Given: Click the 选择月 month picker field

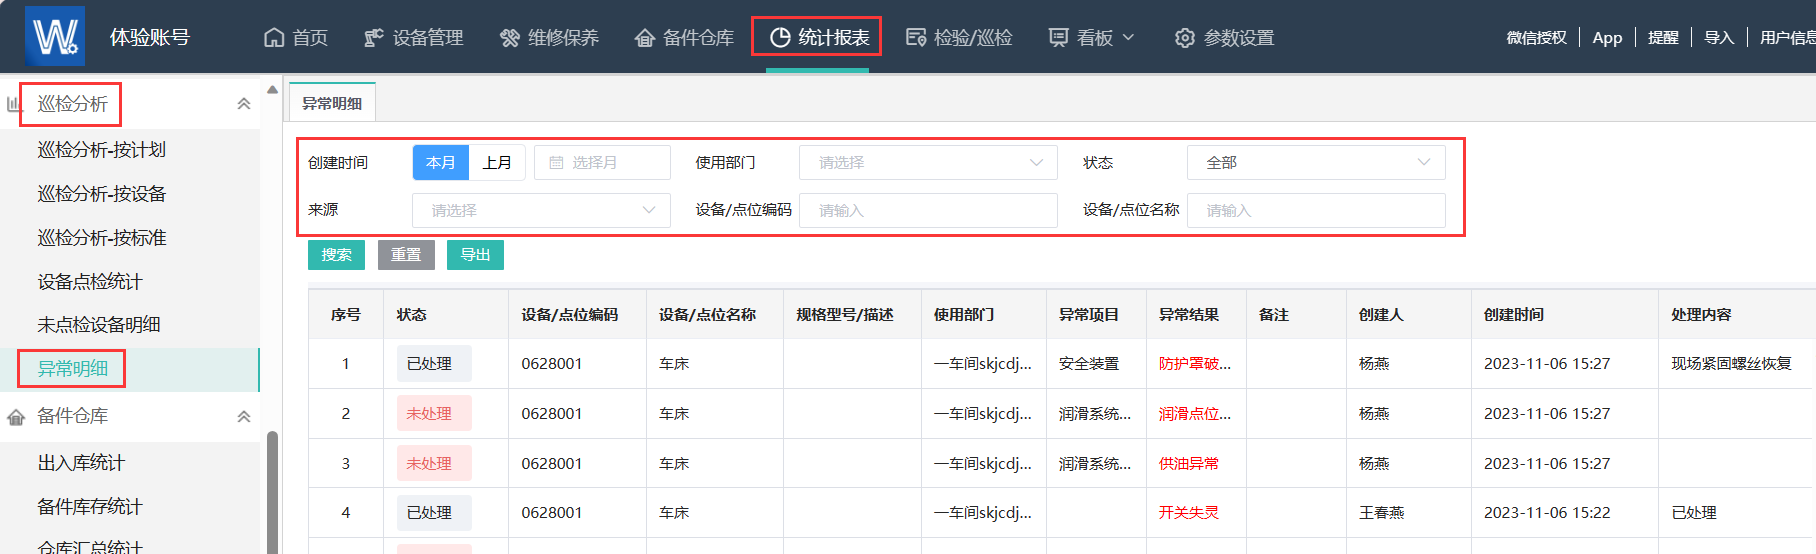Looking at the screenshot, I should click(602, 163).
